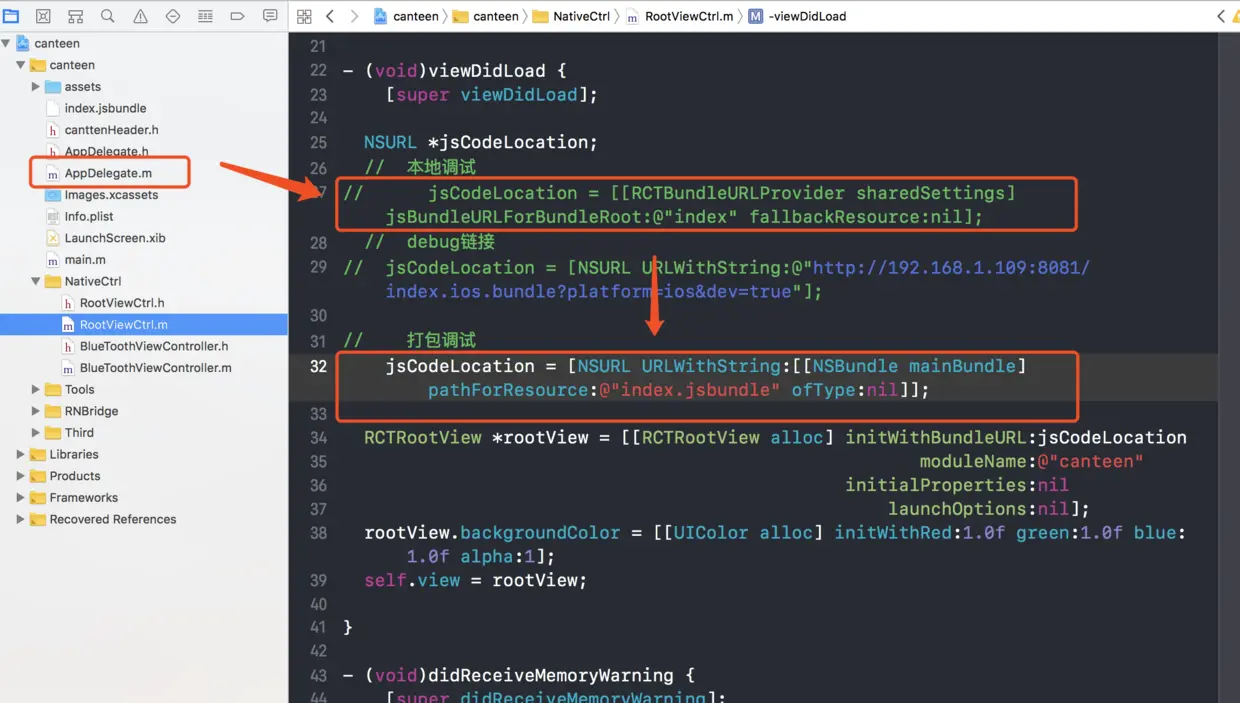This screenshot has width=1240, height=703.
Task: Select the Frameworks group row
Action: click(x=144, y=497)
